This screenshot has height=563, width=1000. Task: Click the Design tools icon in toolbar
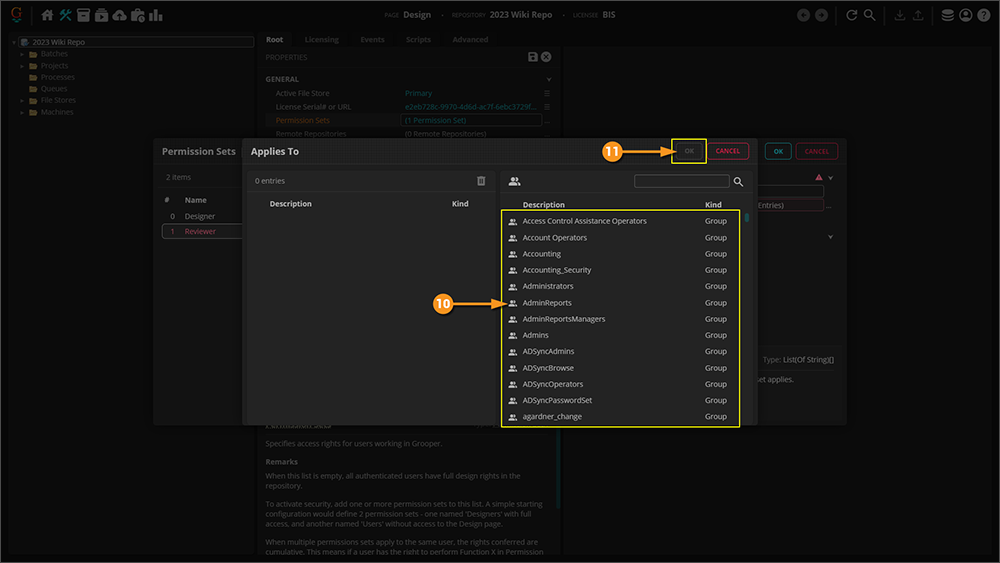(66, 15)
